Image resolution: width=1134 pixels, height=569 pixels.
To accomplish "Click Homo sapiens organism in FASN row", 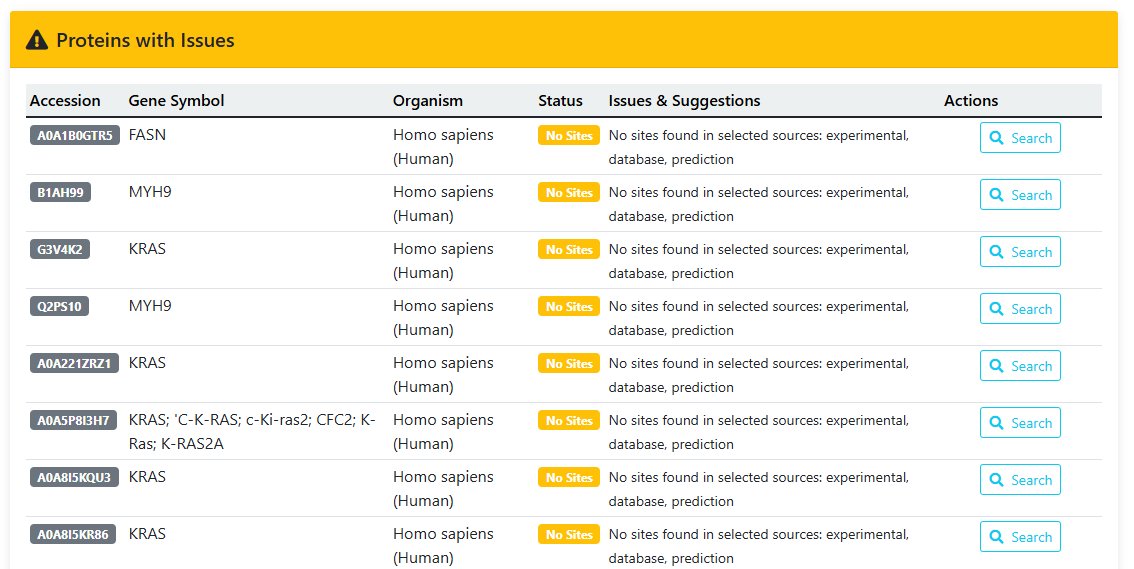I will (x=443, y=147).
